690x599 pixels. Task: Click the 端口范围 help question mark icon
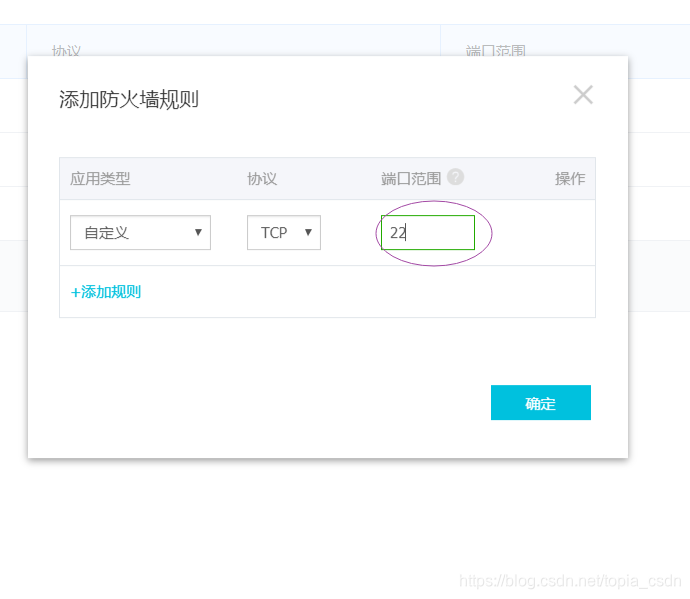click(x=455, y=177)
